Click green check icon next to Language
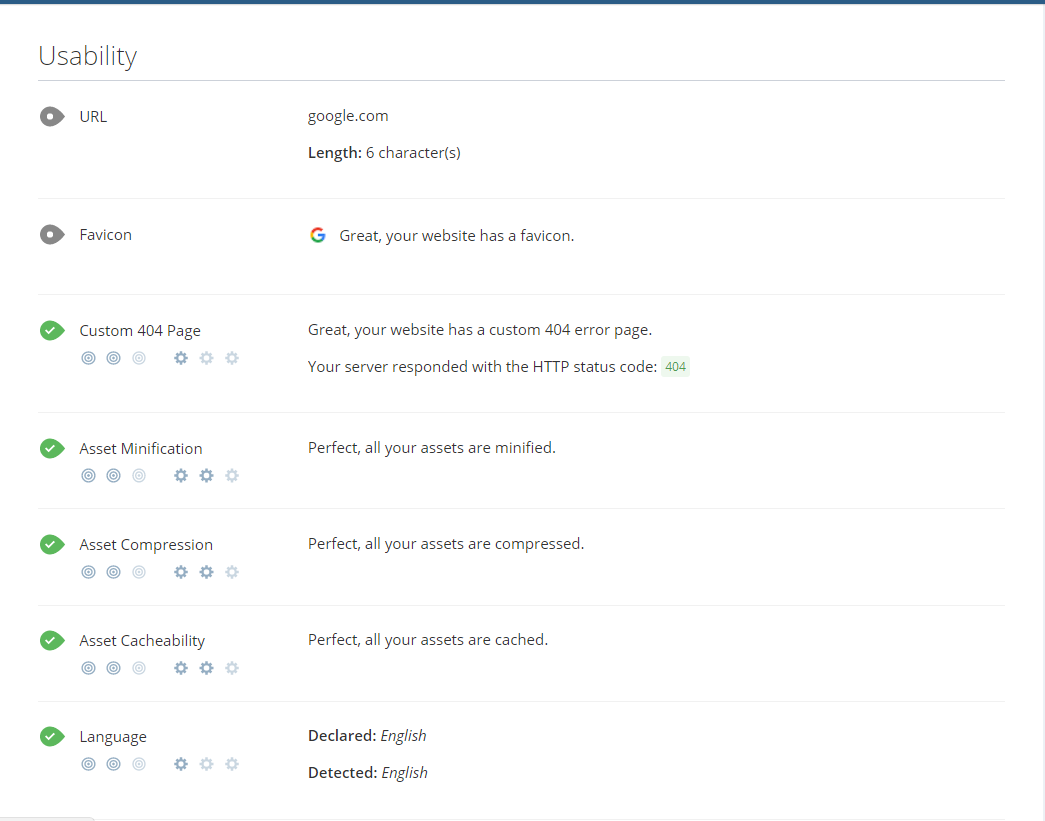 pos(52,737)
